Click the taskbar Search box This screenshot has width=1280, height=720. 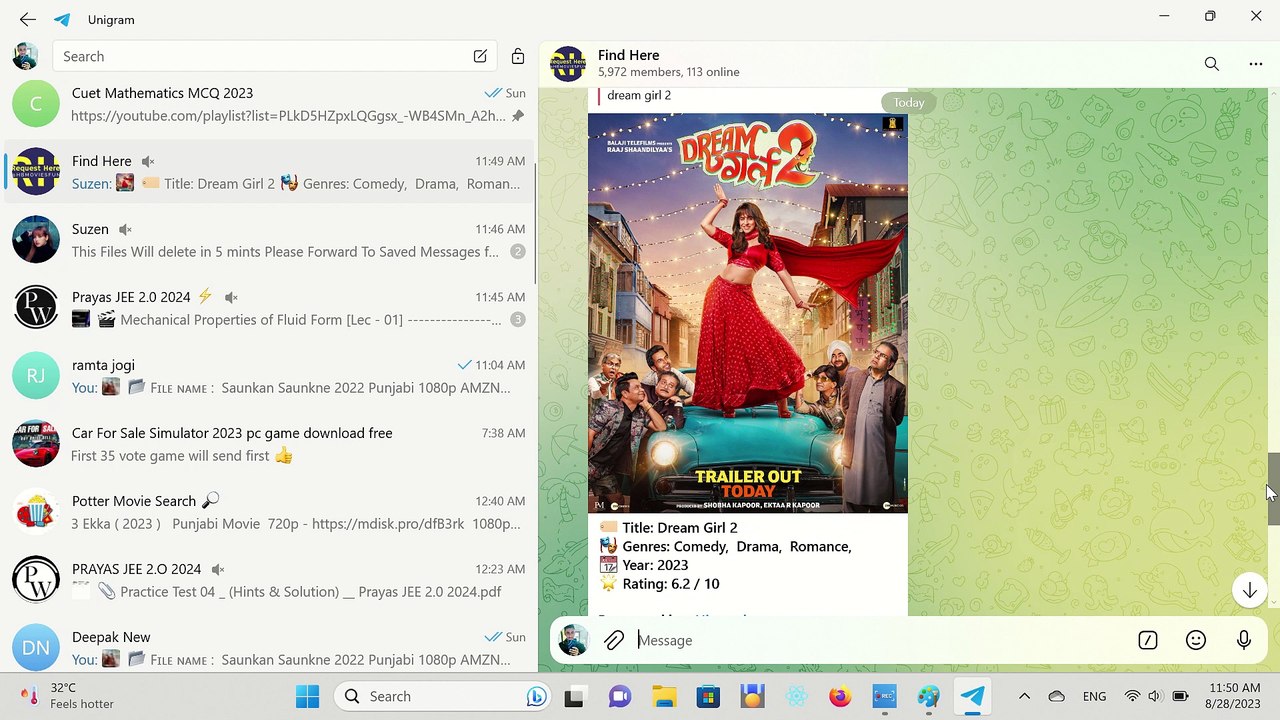pos(444,696)
